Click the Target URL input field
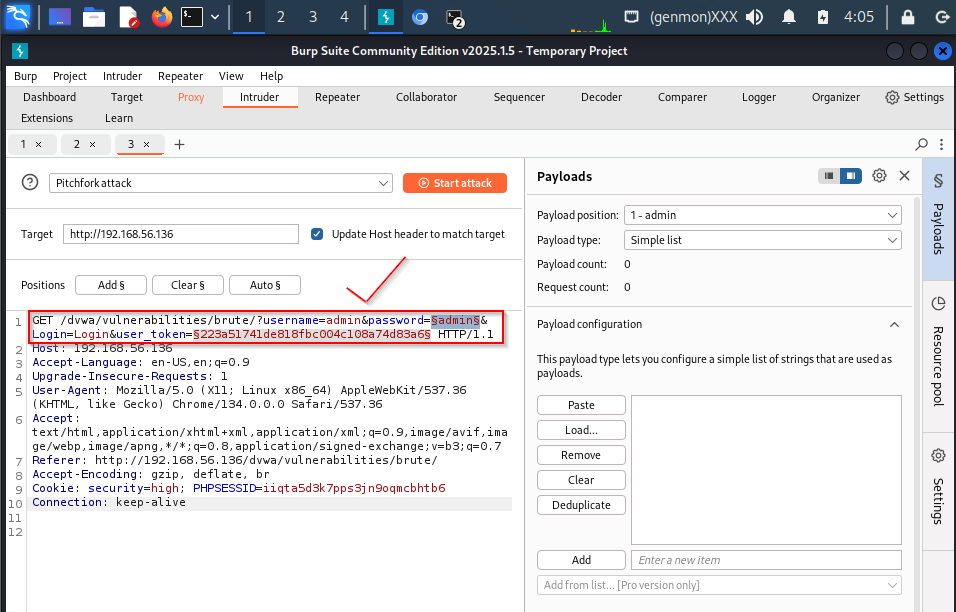 [x=180, y=234]
